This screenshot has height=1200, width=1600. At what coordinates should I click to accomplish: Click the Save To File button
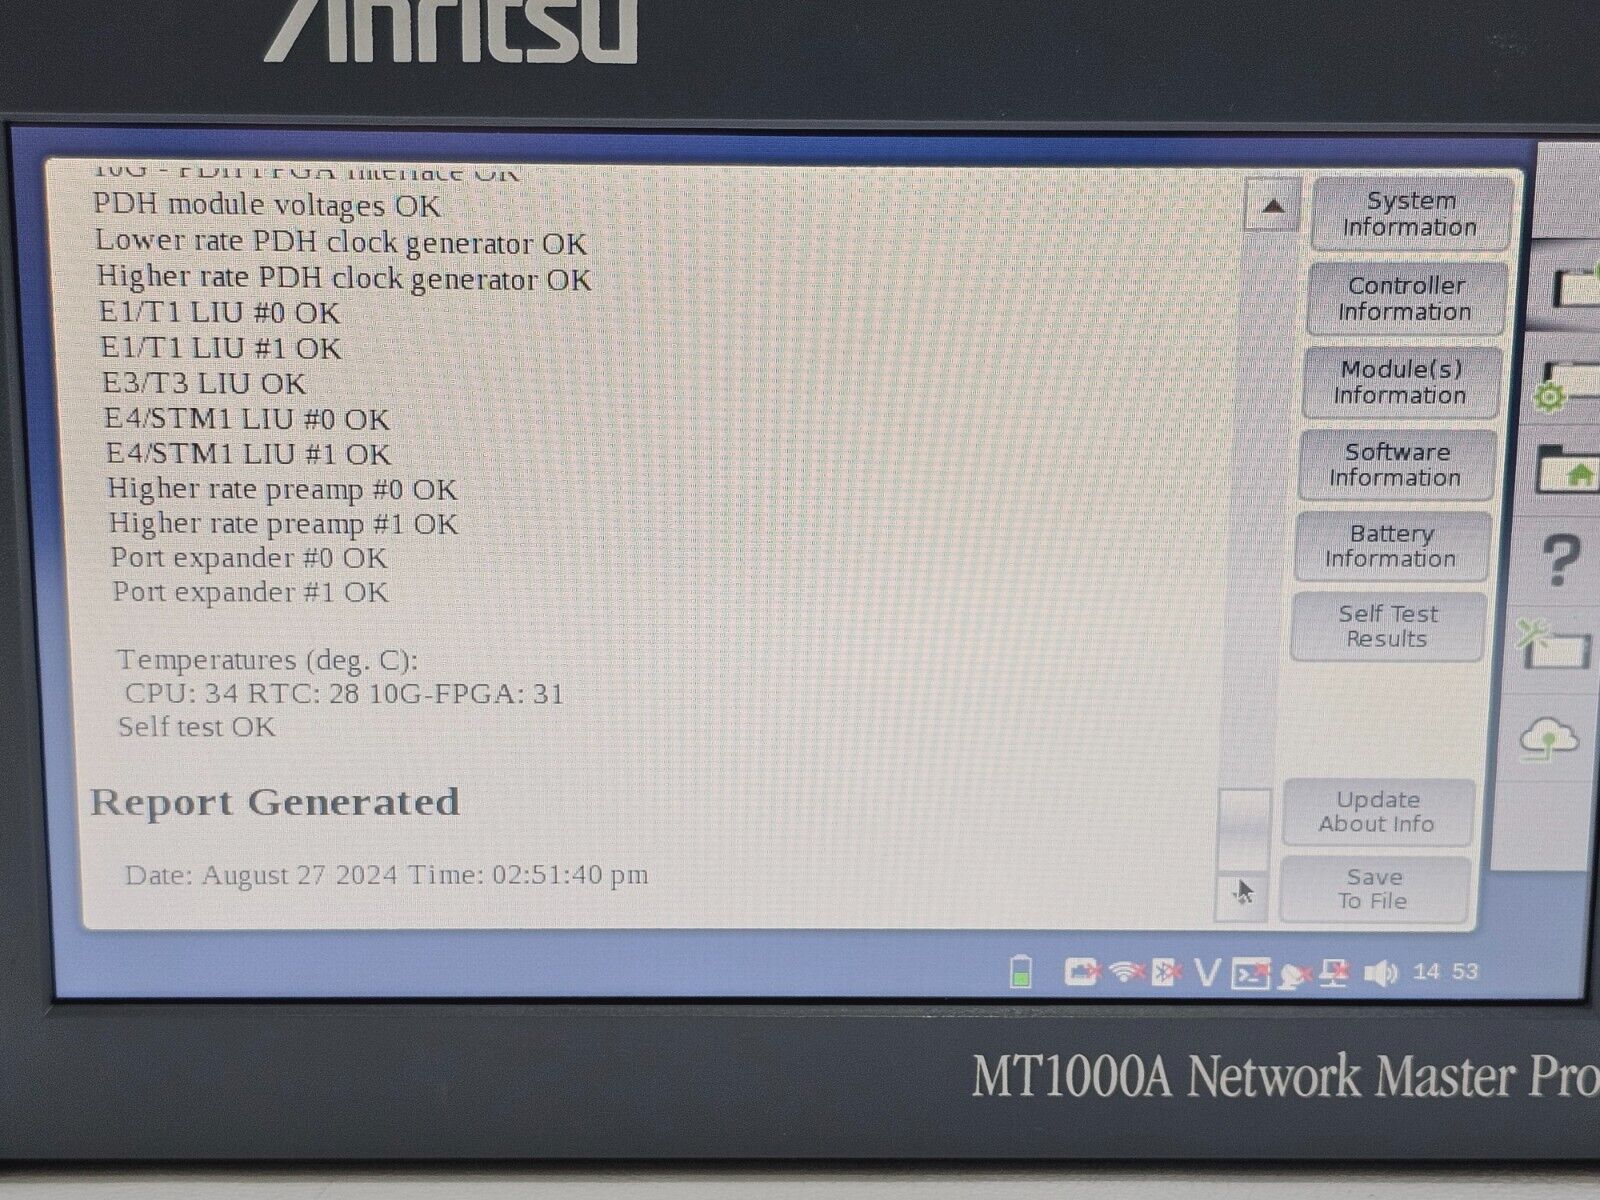[1376, 889]
